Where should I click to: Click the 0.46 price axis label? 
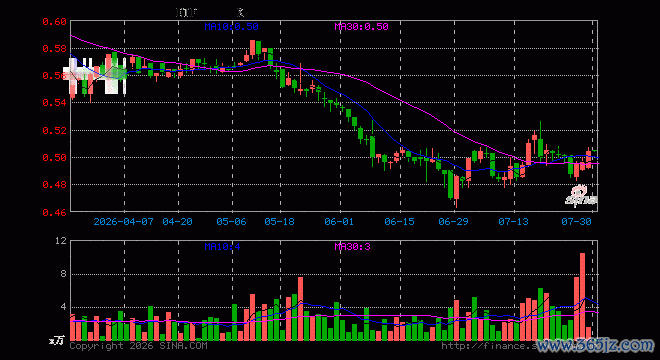click(54, 212)
